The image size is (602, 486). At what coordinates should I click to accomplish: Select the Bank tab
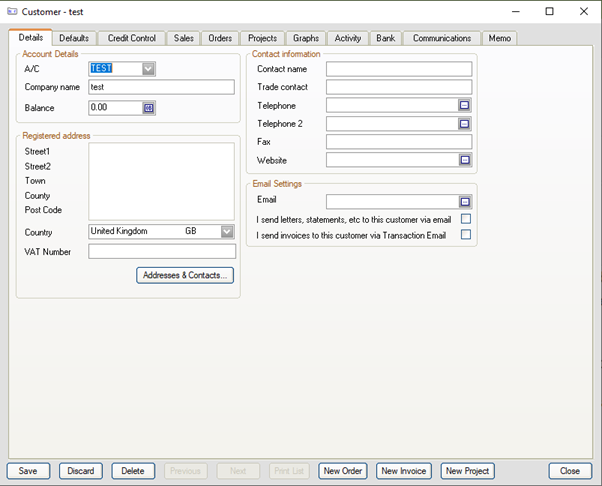[x=385, y=38]
